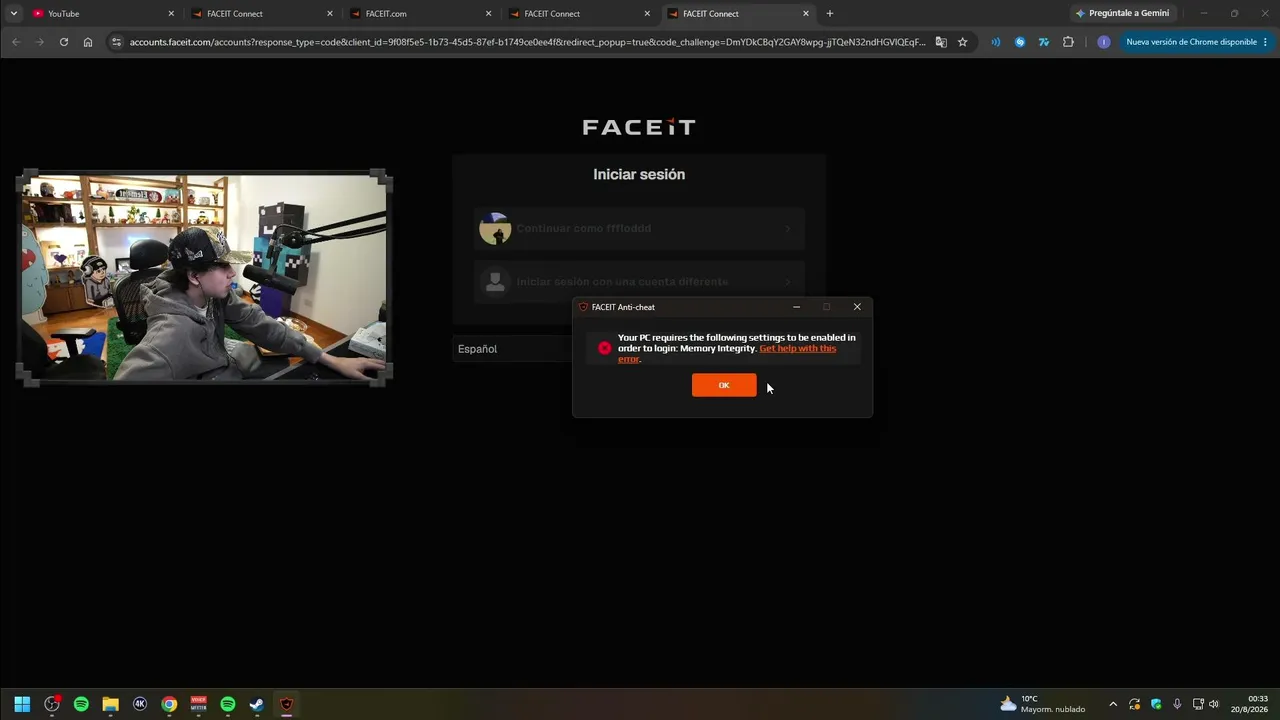Open FACEIT Anti-cheat from the taskbar
1280x720 pixels.
point(287,704)
